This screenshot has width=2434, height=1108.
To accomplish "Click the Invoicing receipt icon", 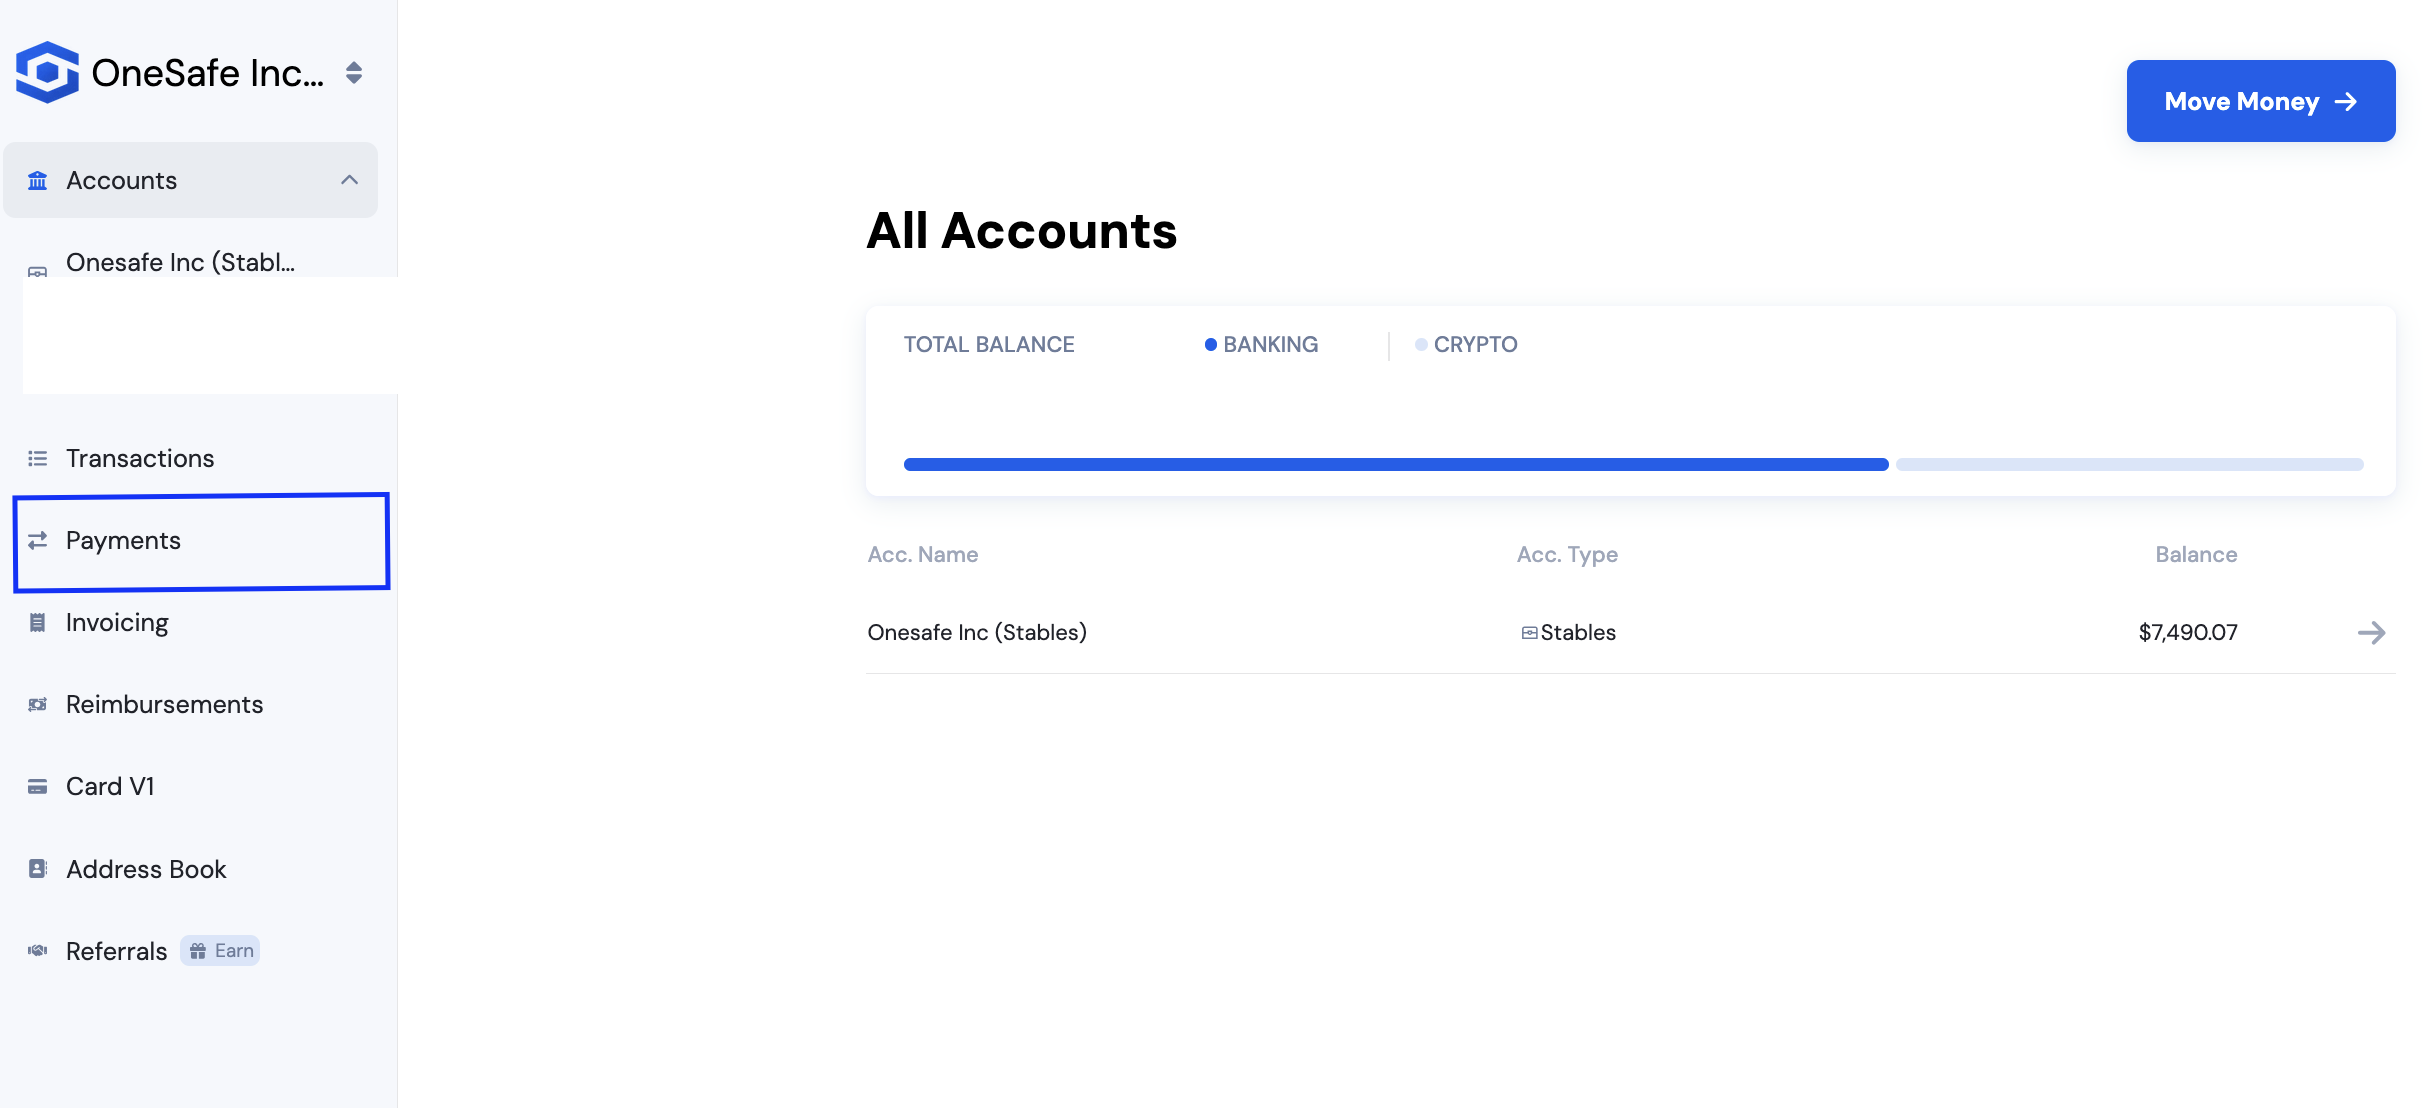I will [38, 622].
